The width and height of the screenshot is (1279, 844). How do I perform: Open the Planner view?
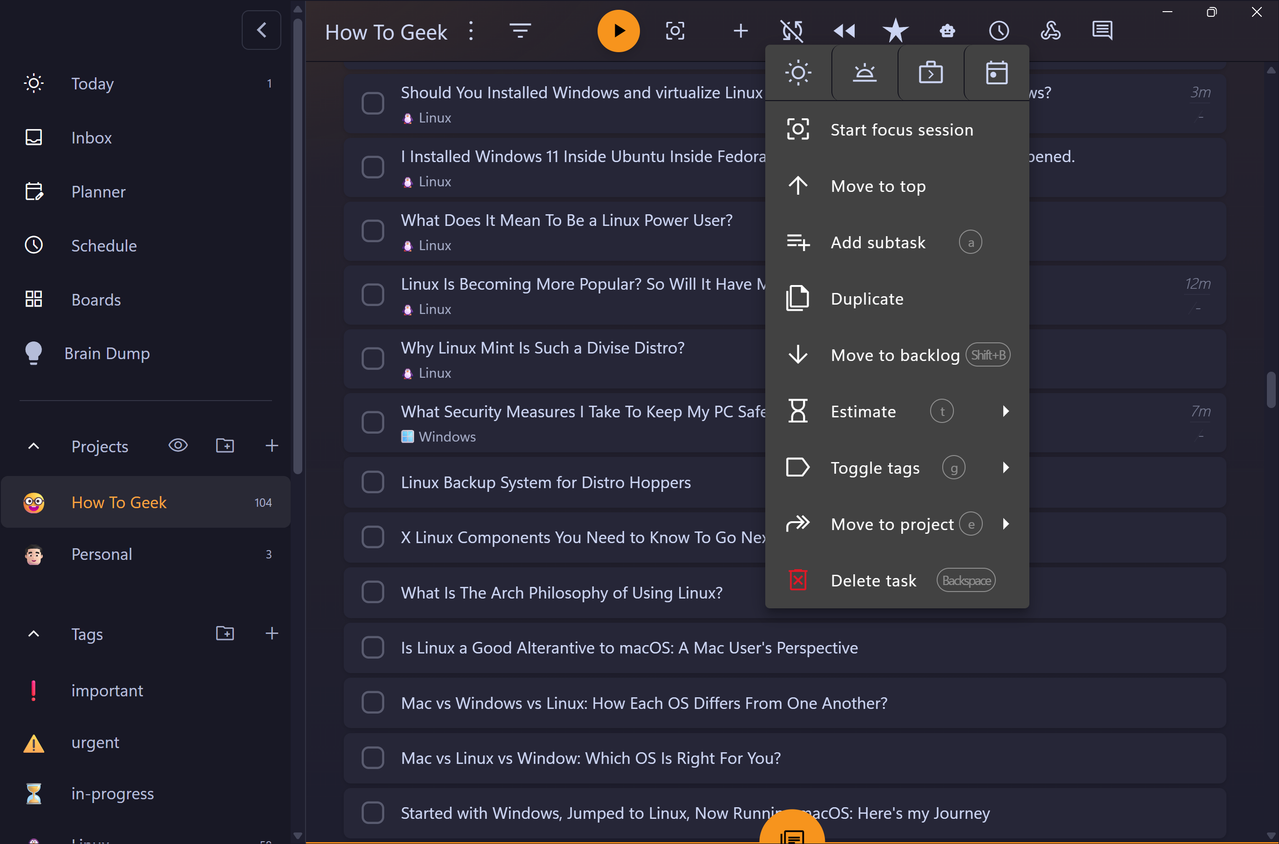146,192
